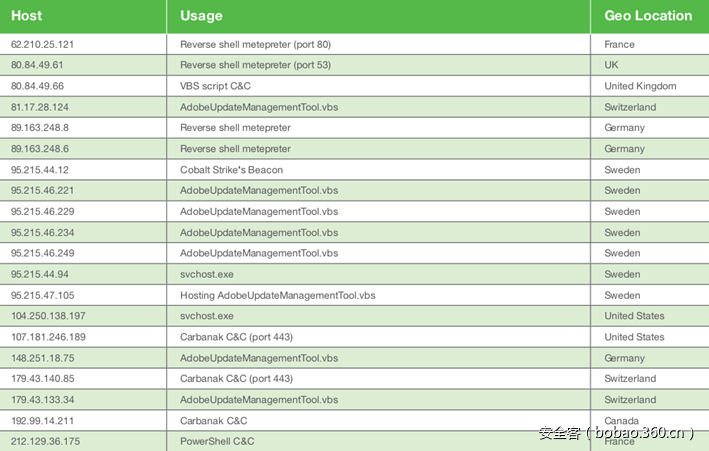Select the host 80.84.49.61 entry
The width and height of the screenshot is (709, 451).
pos(41,65)
